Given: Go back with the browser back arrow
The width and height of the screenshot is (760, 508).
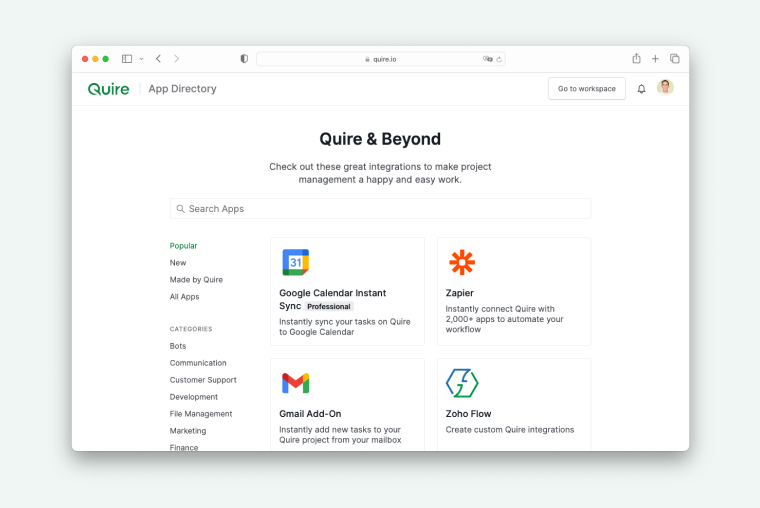Looking at the screenshot, I should (x=158, y=59).
